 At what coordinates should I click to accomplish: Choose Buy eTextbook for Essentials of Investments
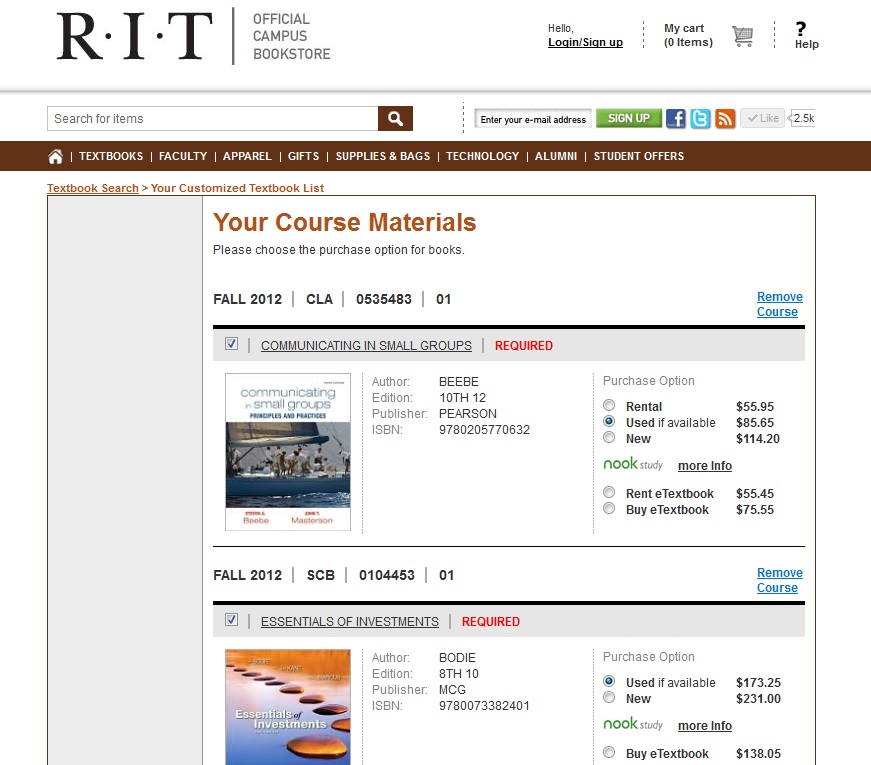[609, 753]
